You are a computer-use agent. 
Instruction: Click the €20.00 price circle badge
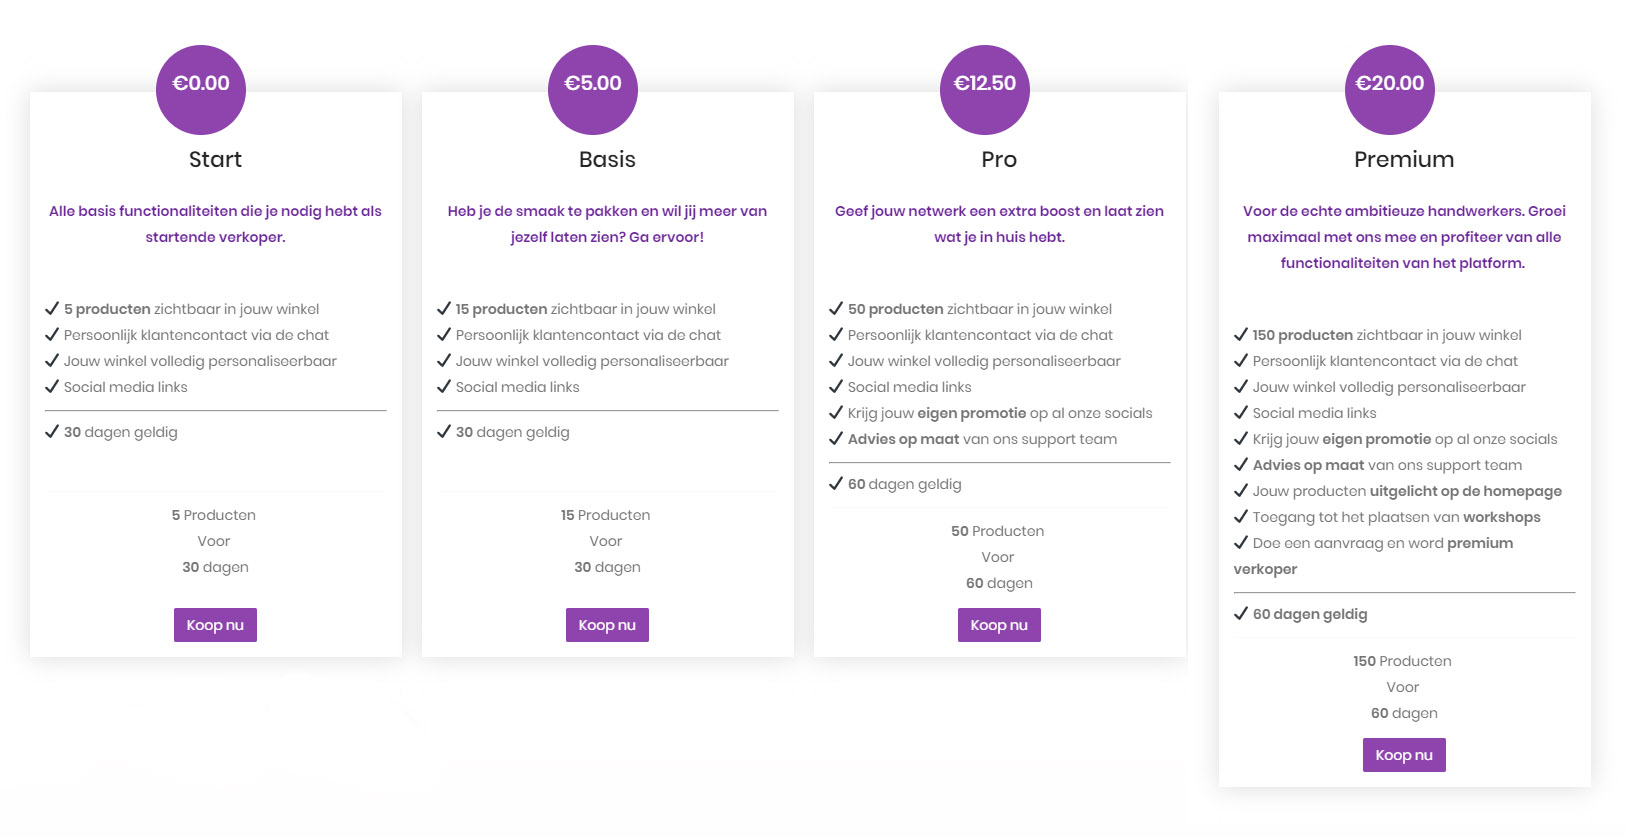coord(1390,90)
